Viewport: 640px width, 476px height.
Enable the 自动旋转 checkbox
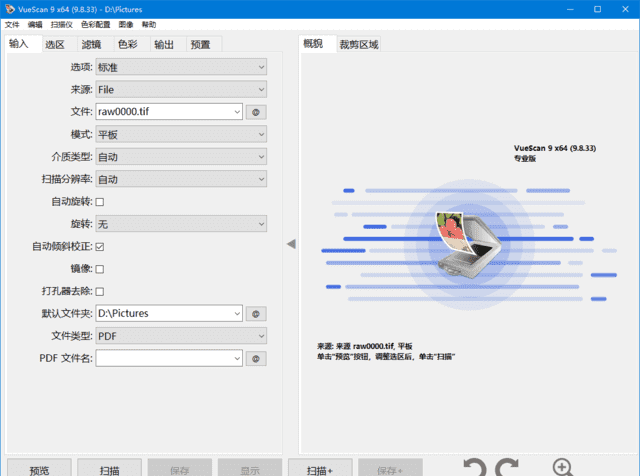(100, 202)
